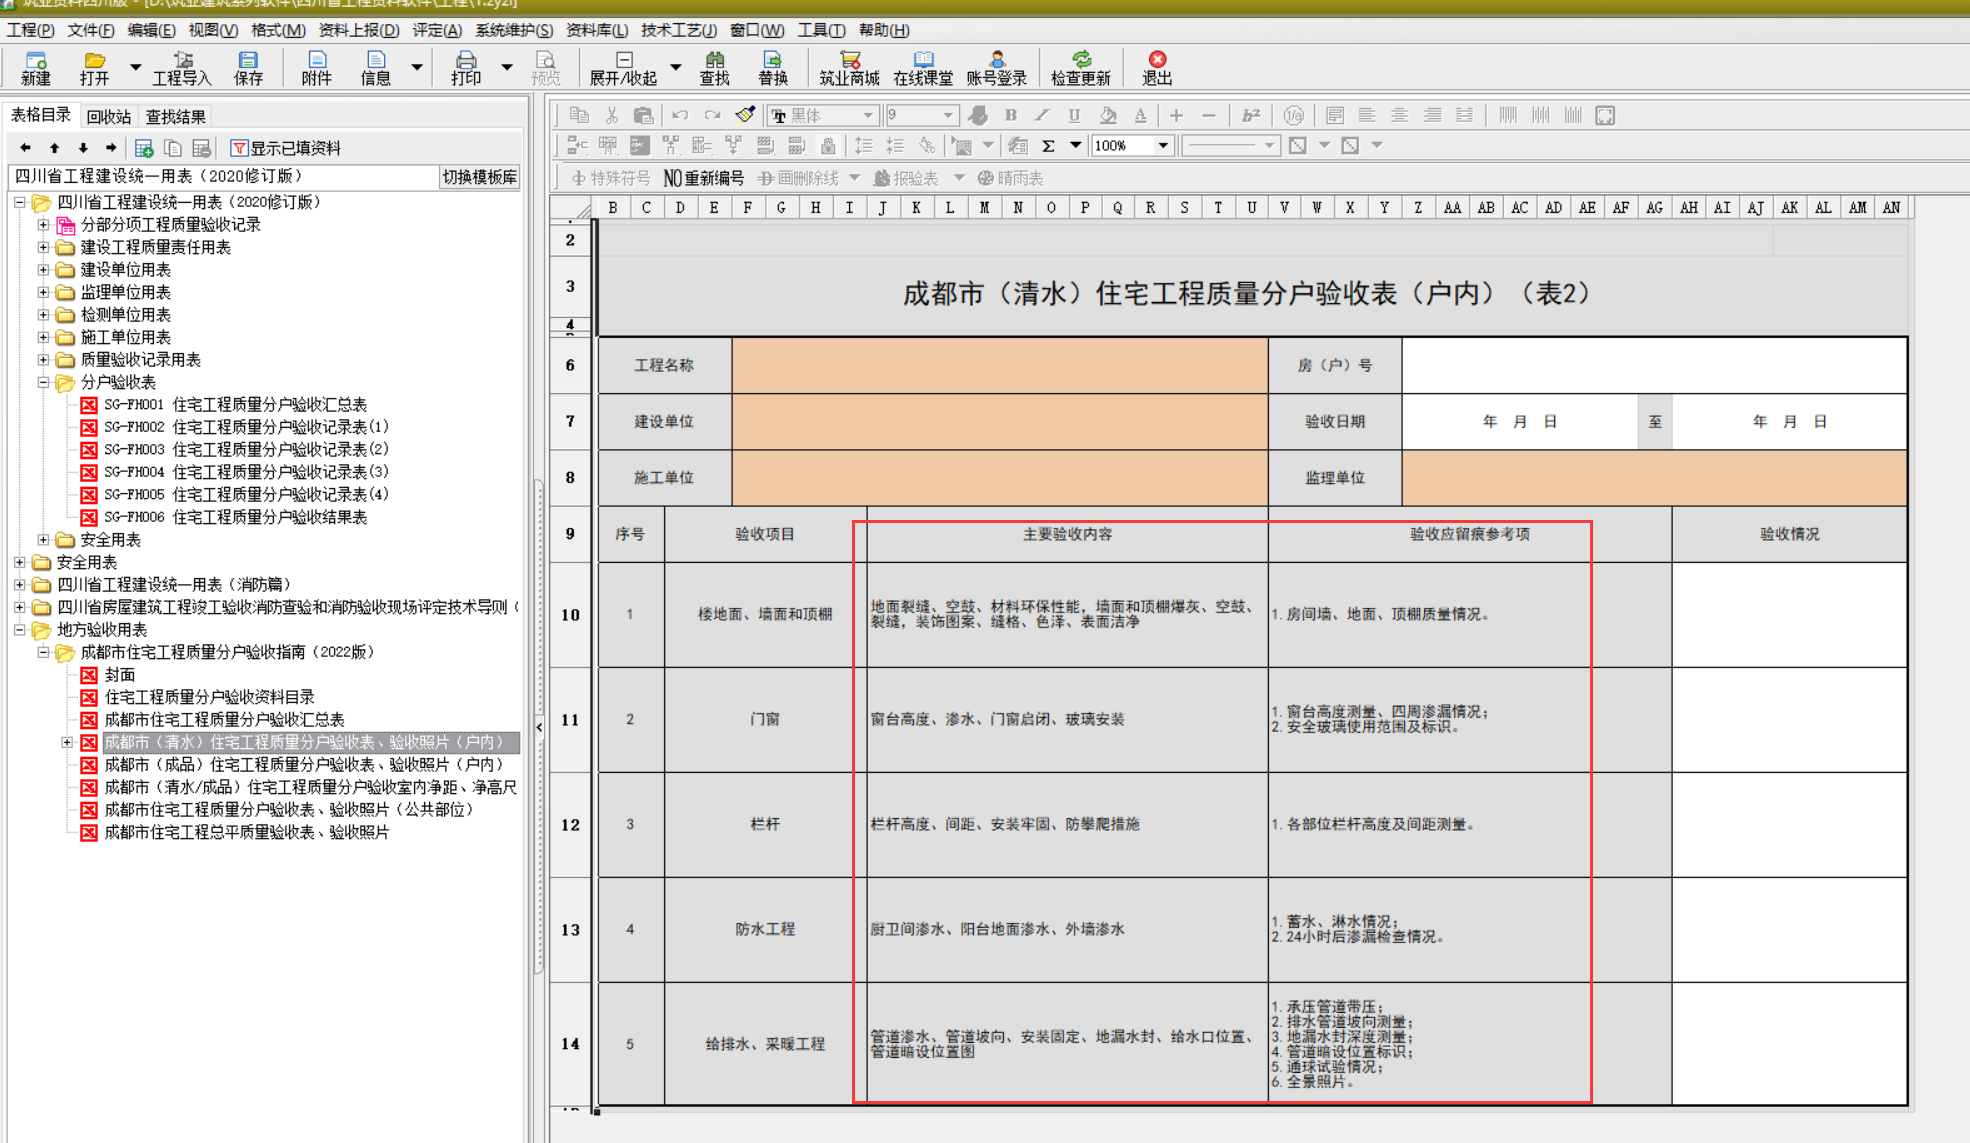Click the 监理单位 orange input cell
This screenshot has height=1143, width=1970.
tap(1654, 478)
